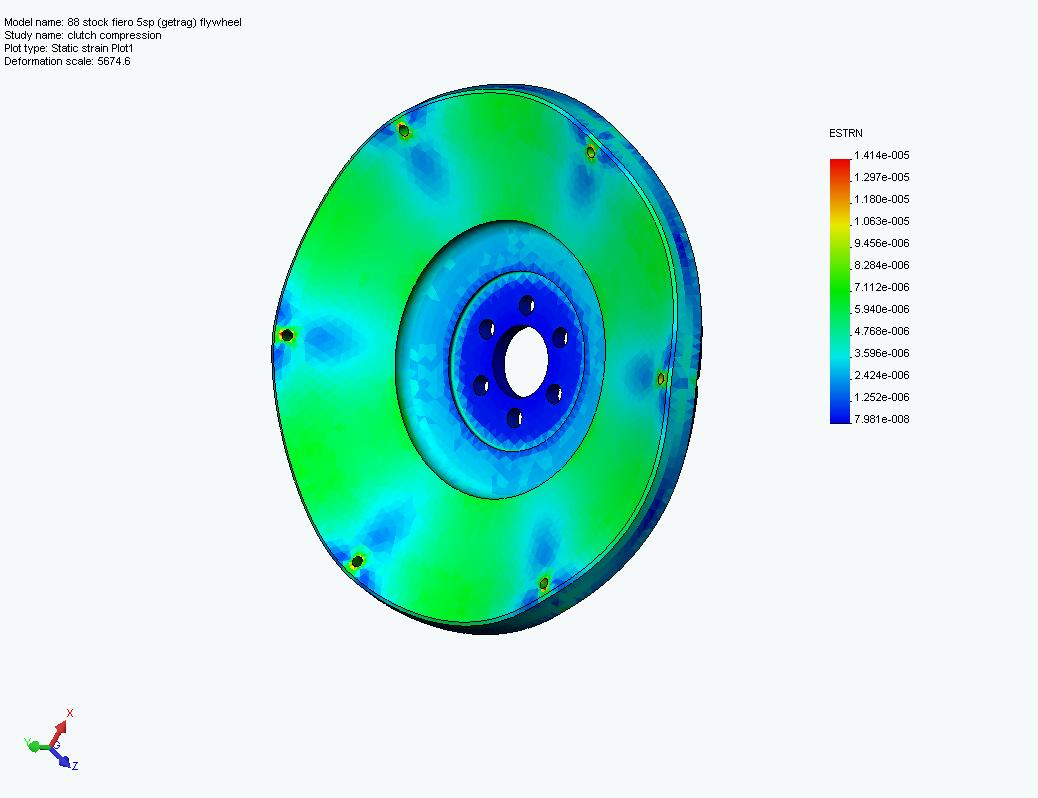Select the origin point of the coordinate triad

click(52, 745)
